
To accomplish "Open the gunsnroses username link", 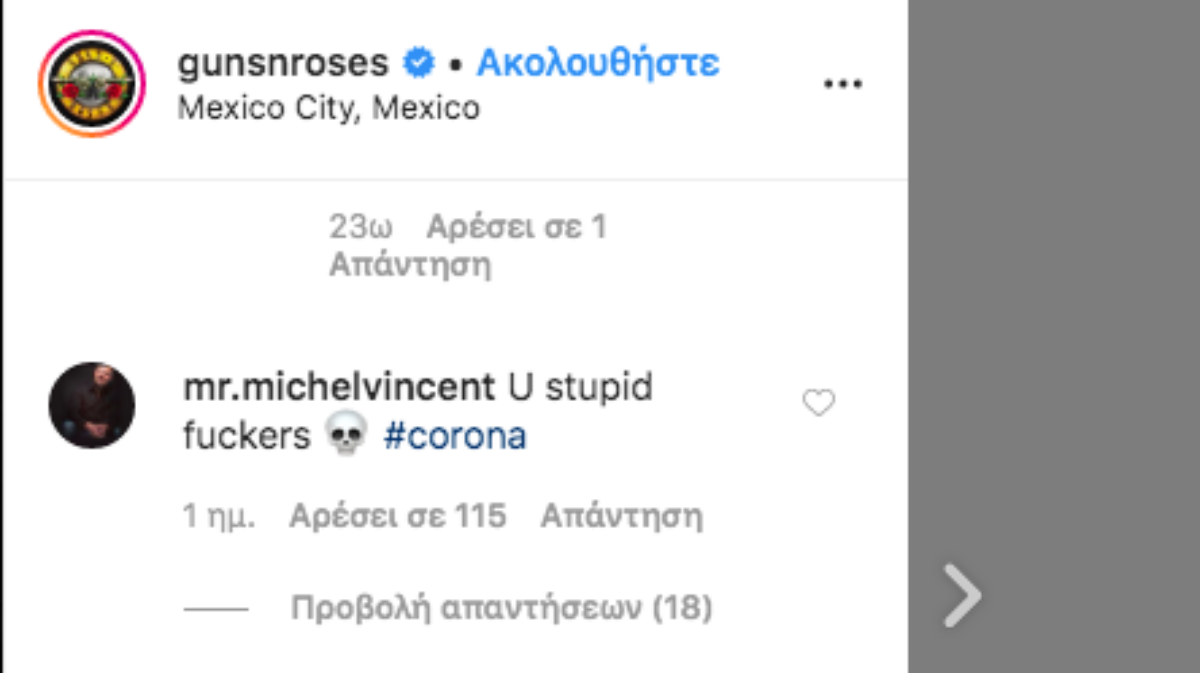I will (283, 63).
